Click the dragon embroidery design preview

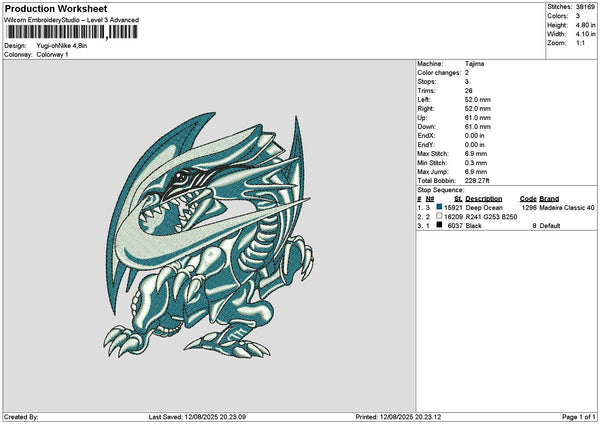tap(209, 235)
